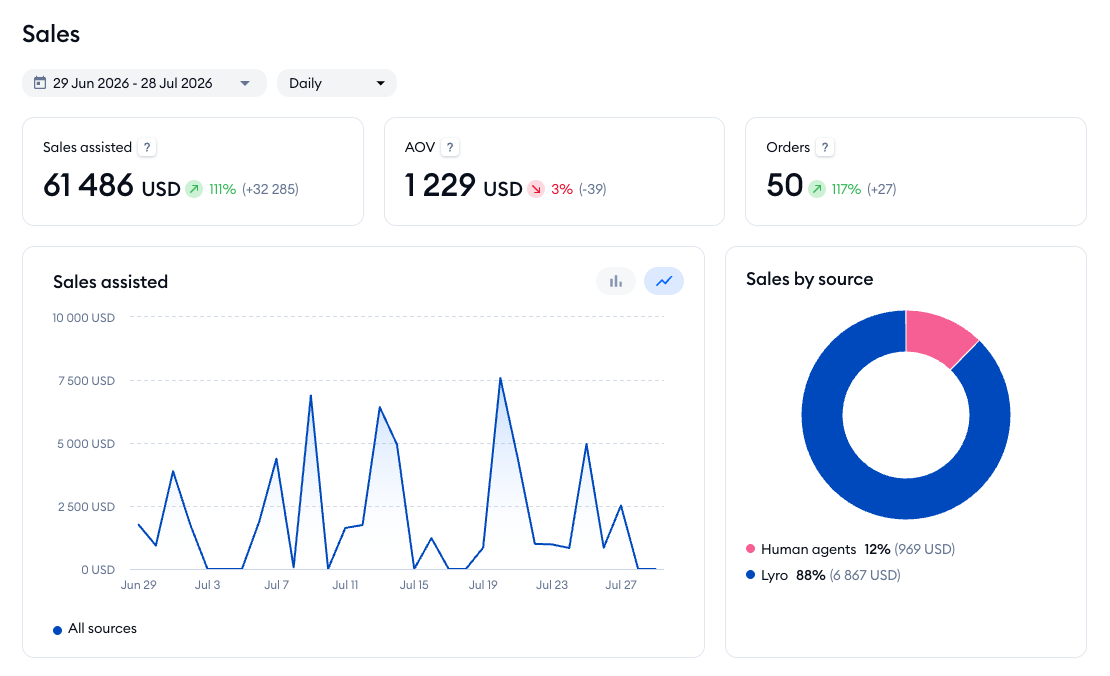Open the date range picker 29 Jun 2026 - 28 Jul 2026

coord(144,83)
